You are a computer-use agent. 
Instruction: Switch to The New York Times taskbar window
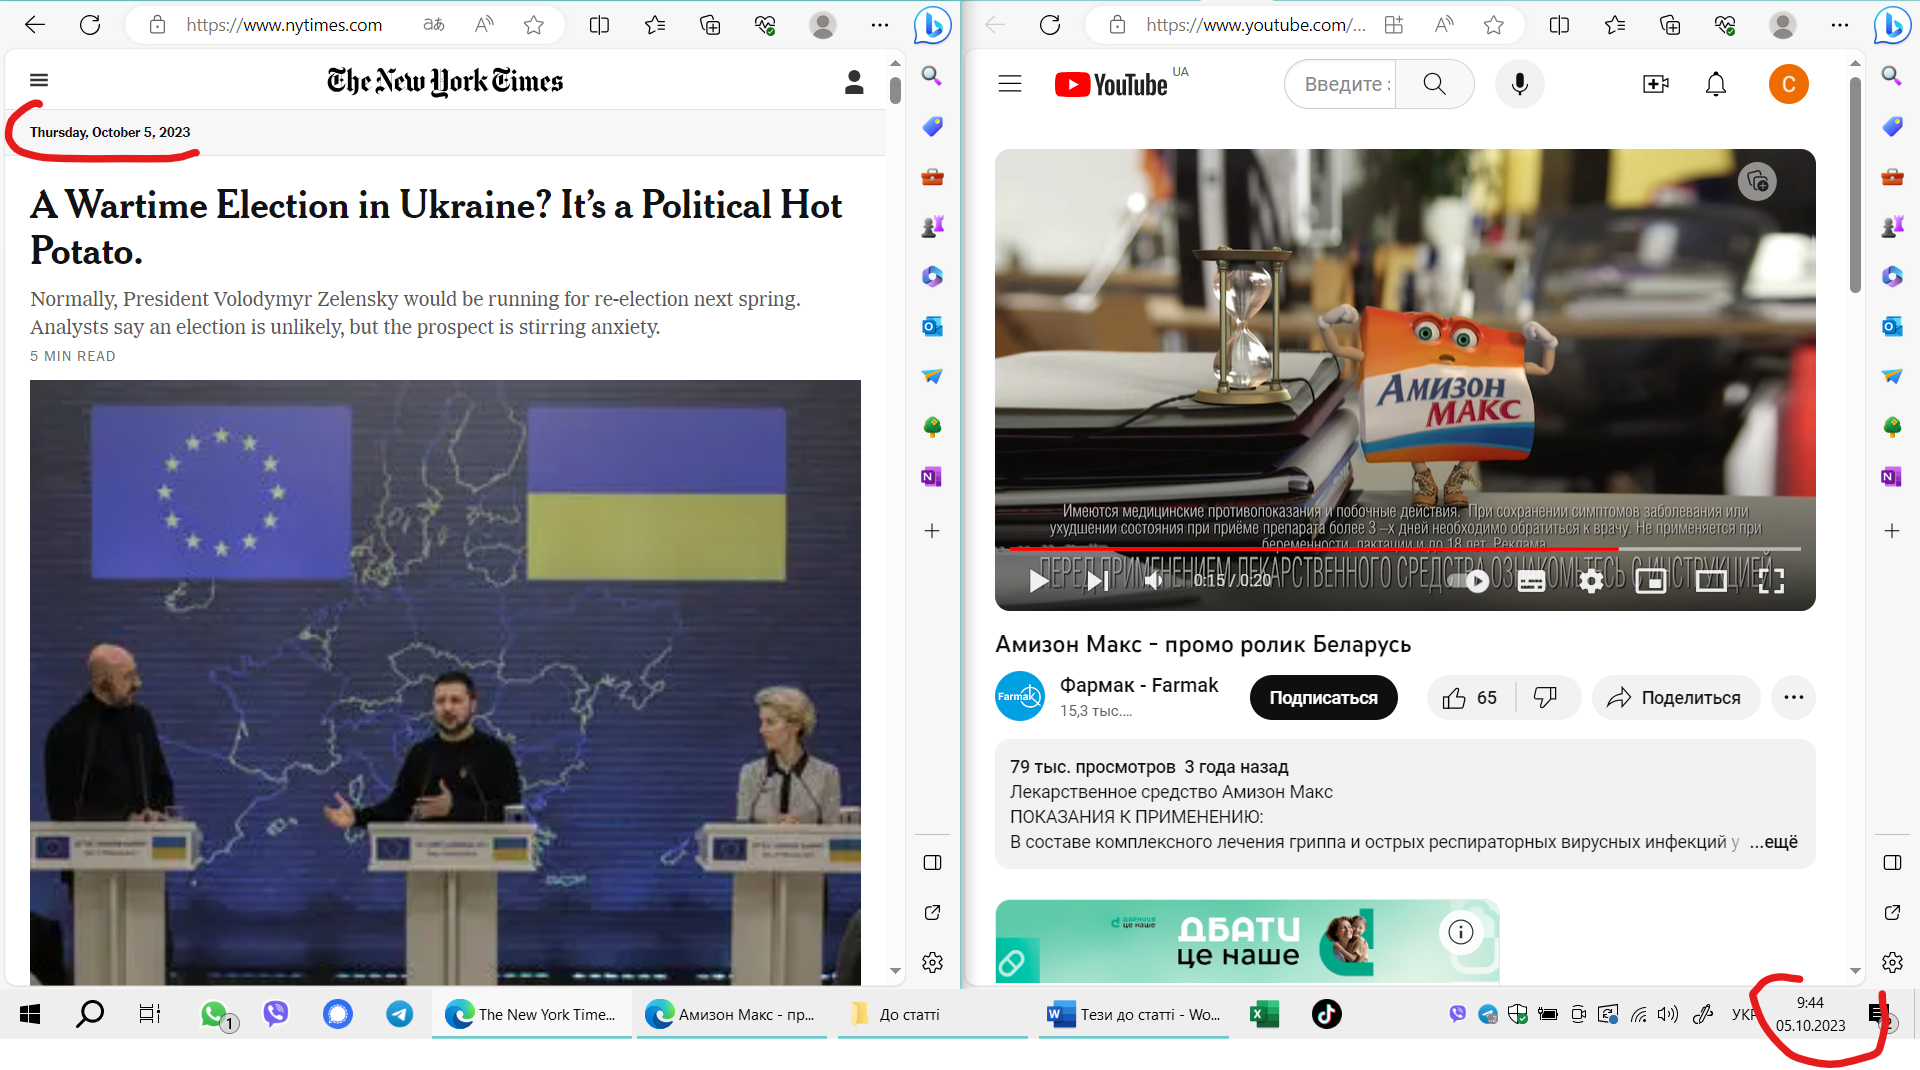click(x=531, y=1014)
